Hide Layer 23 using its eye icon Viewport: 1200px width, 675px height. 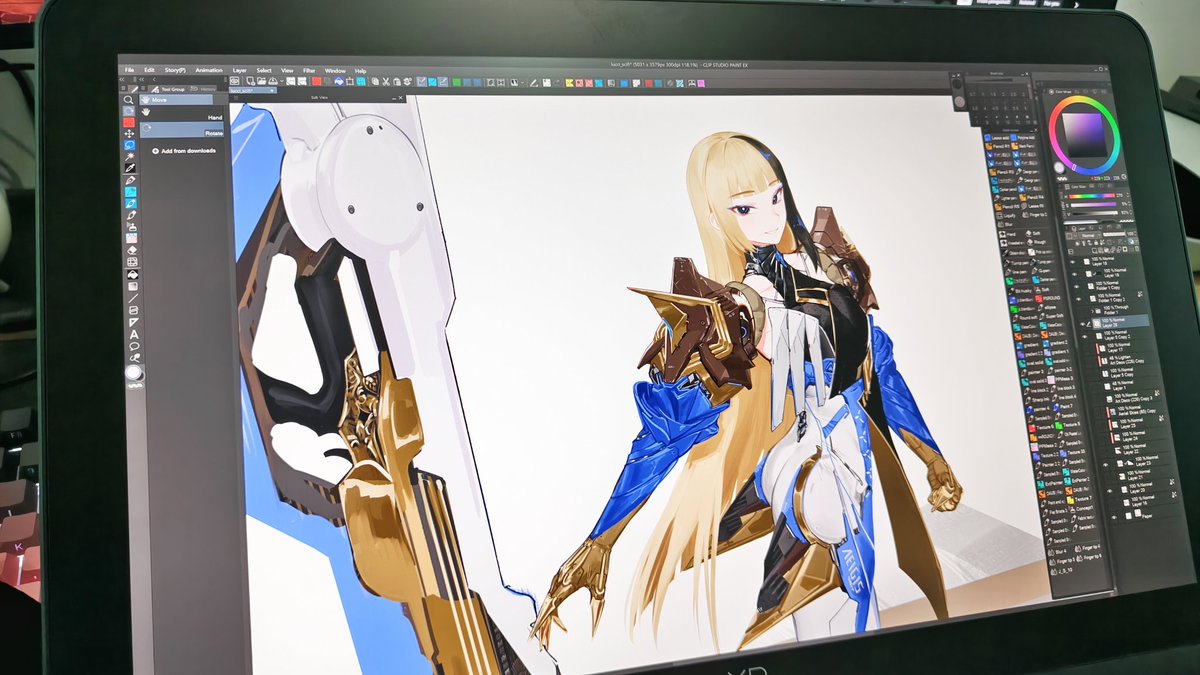[1105, 465]
